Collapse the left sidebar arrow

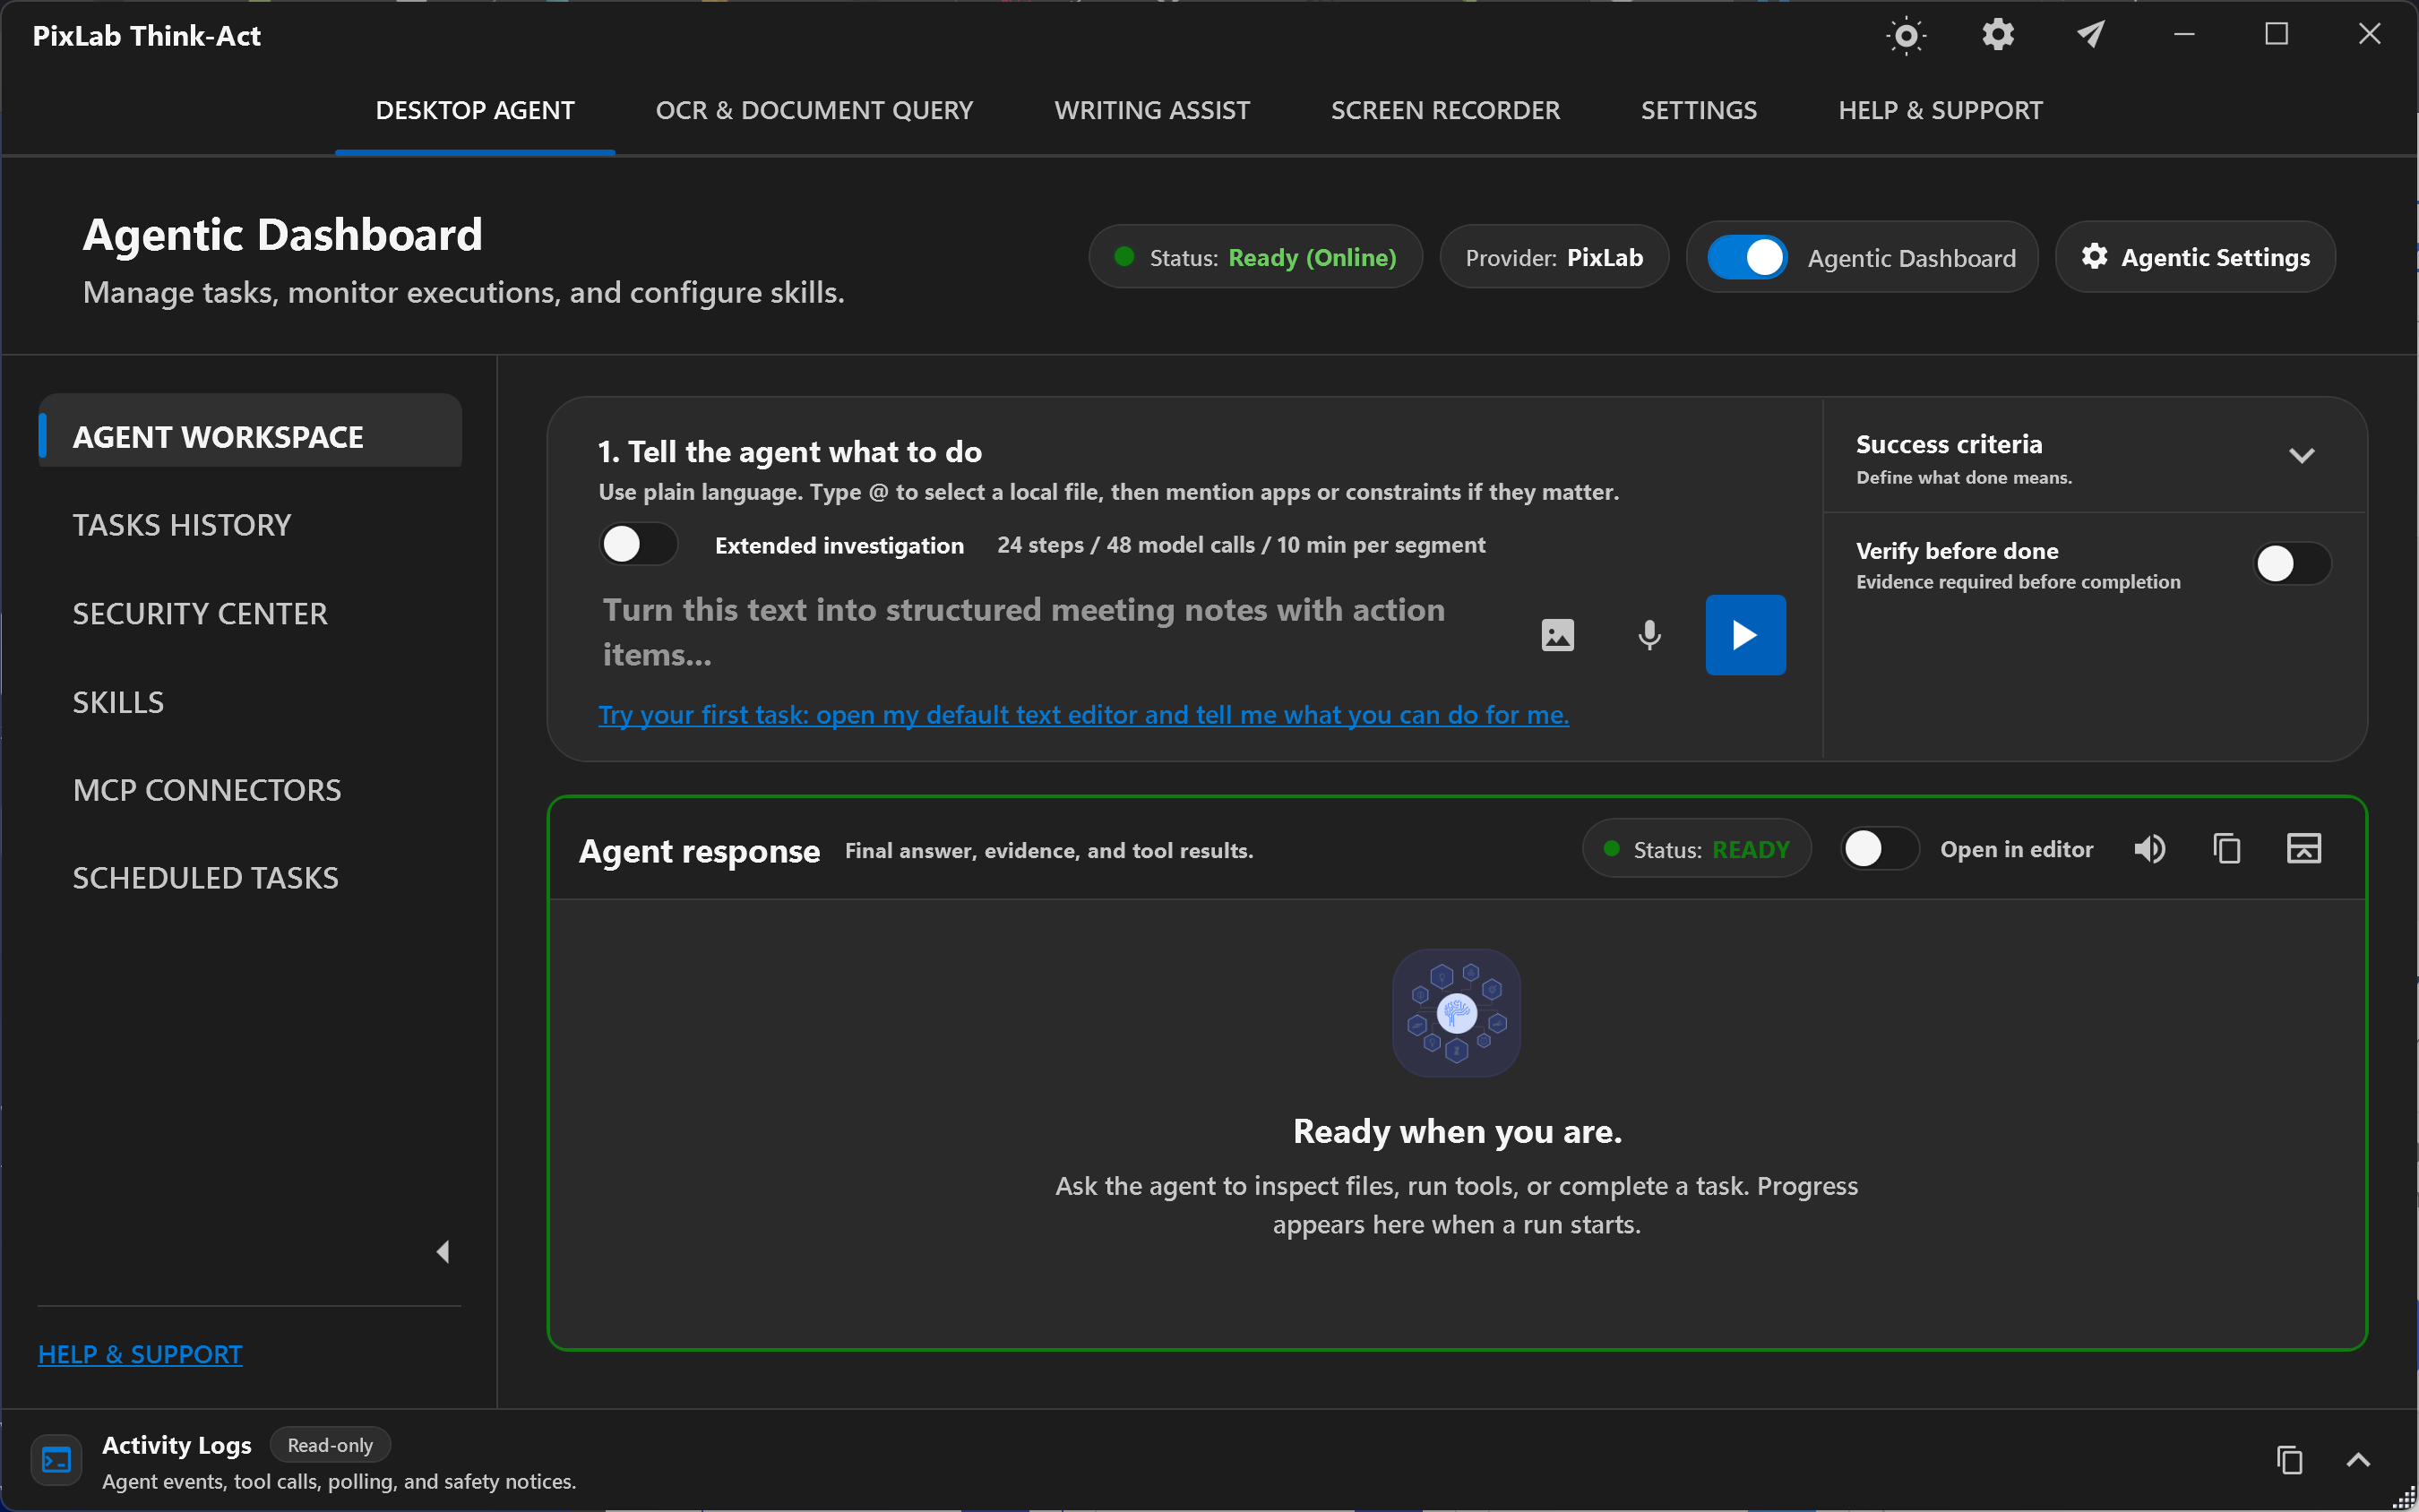coord(443,1251)
